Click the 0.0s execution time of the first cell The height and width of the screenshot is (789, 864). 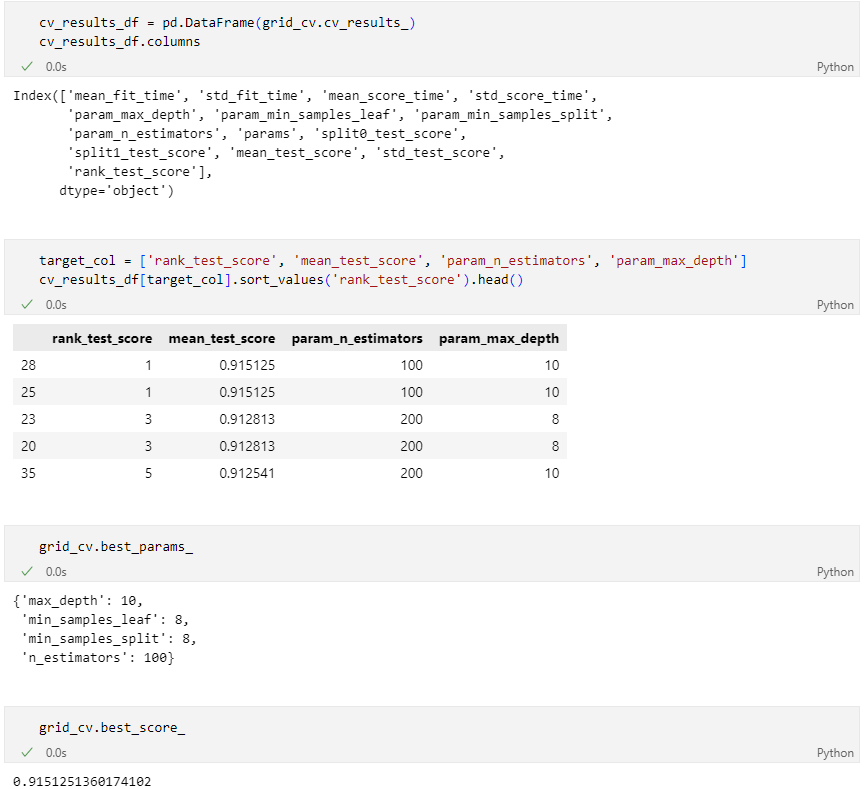coord(56,67)
